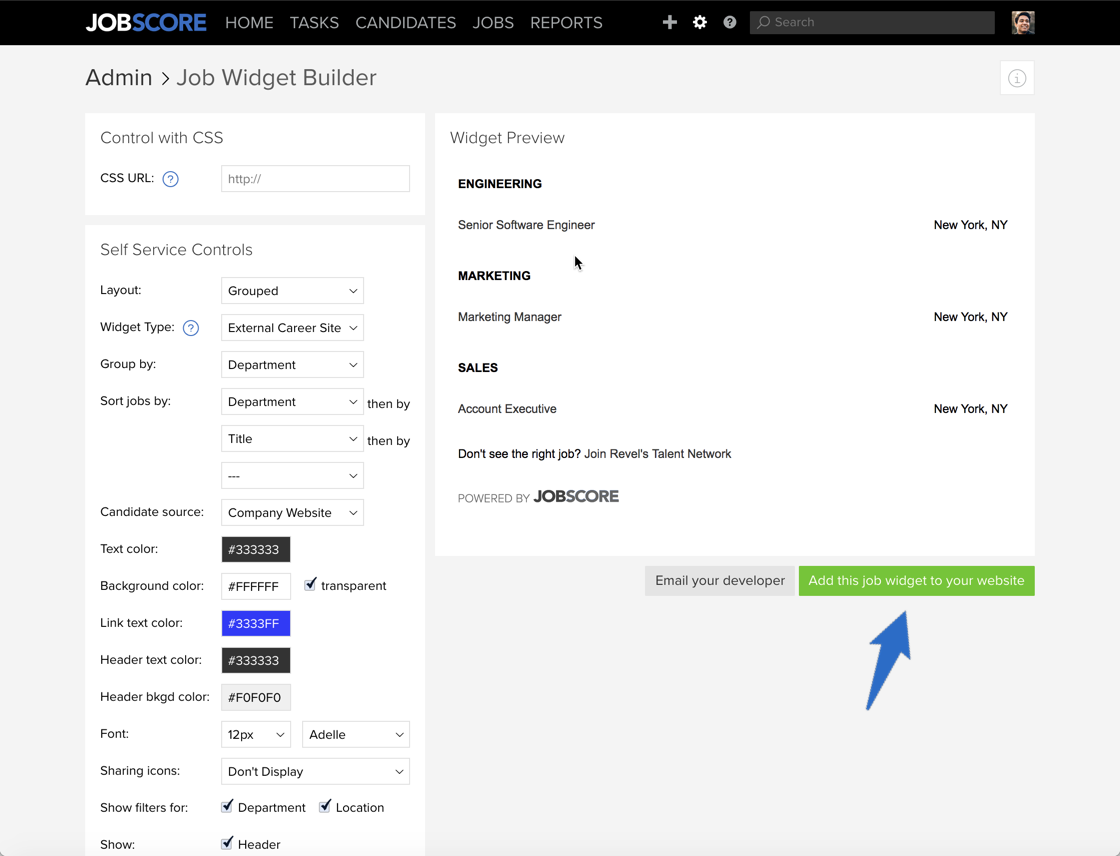This screenshot has width=1120, height=856.
Task: Click the JobScore logo
Action: (x=146, y=22)
